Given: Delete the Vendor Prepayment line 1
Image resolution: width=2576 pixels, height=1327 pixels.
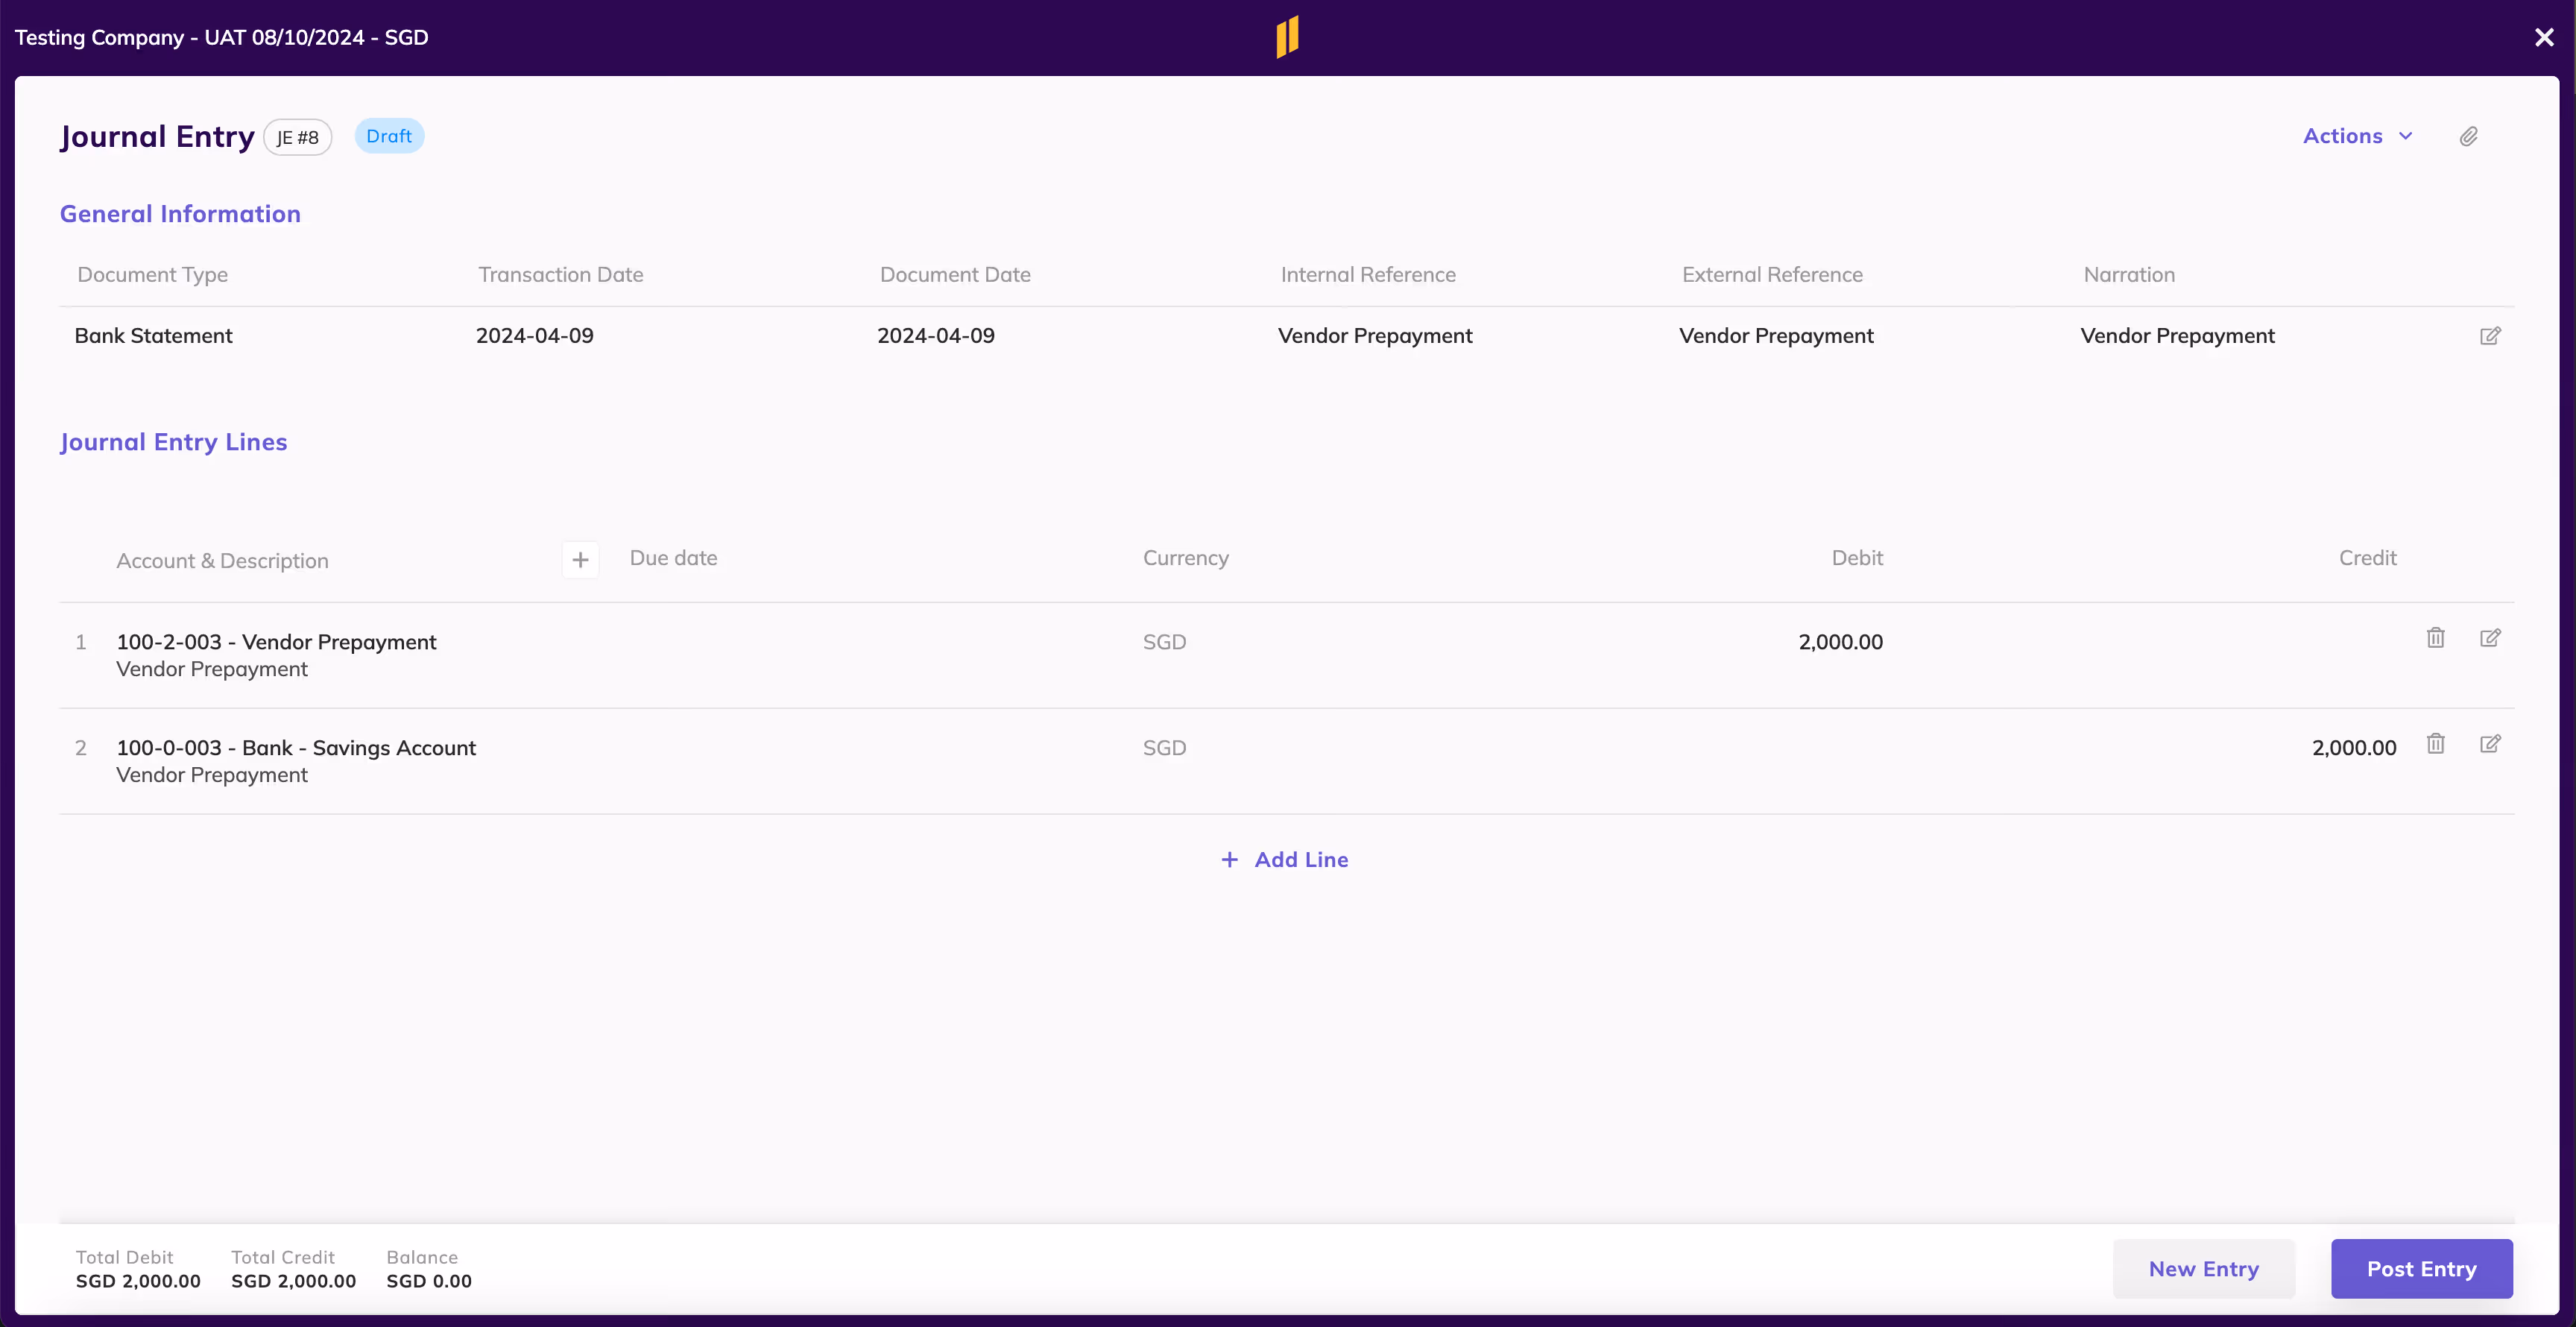Looking at the screenshot, I should pyautogui.click(x=2435, y=638).
